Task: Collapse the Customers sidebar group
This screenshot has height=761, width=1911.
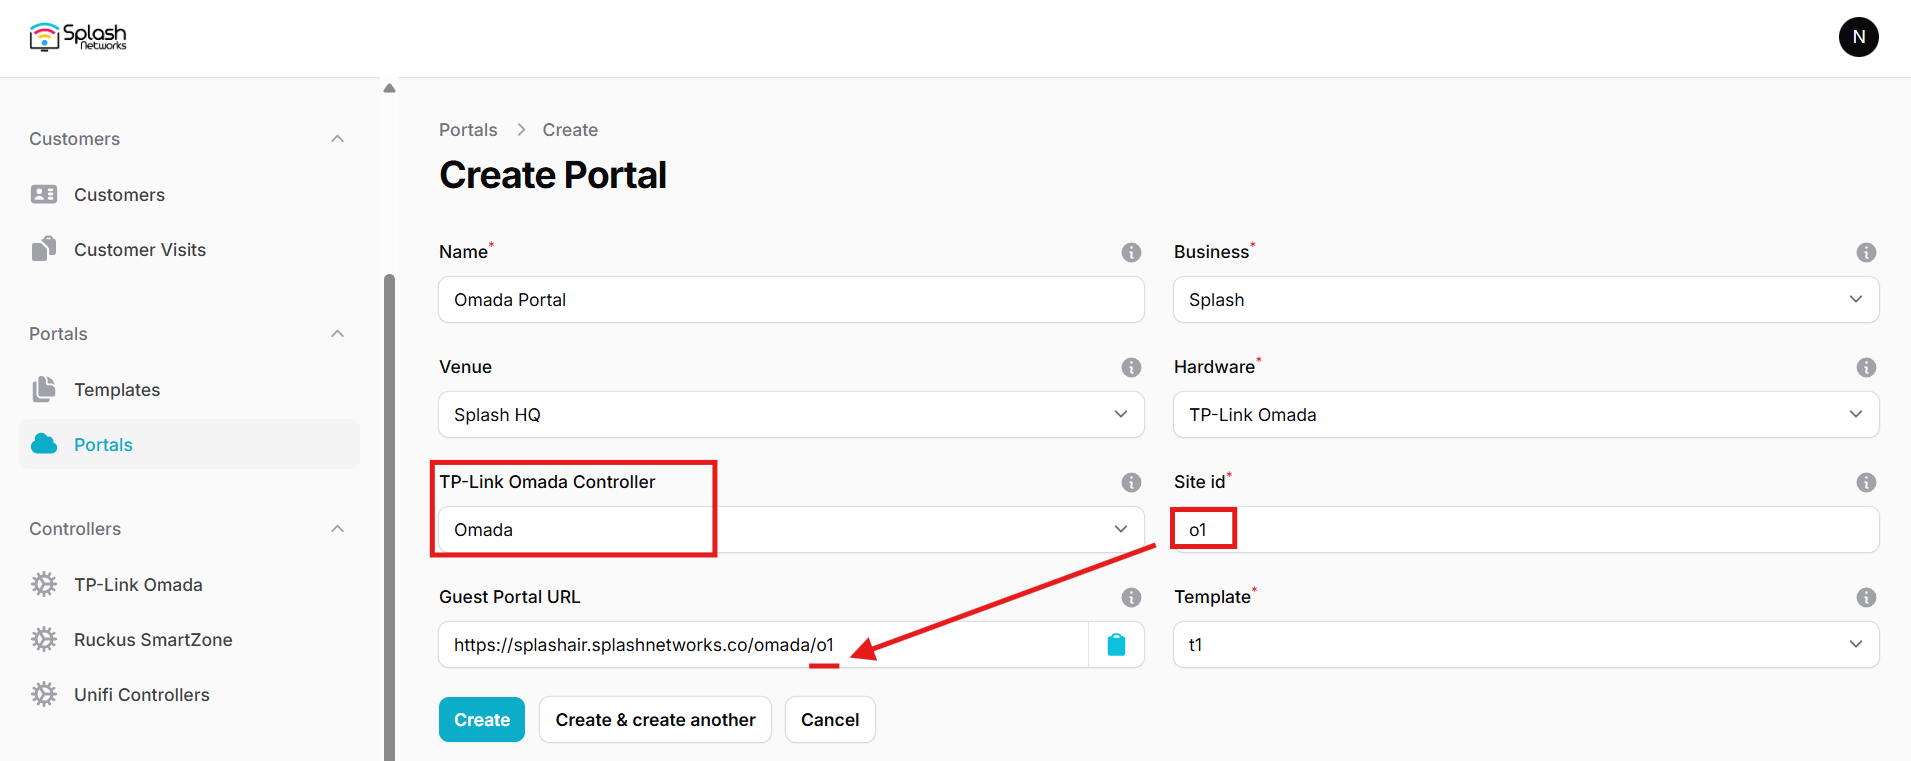Action: (x=338, y=139)
